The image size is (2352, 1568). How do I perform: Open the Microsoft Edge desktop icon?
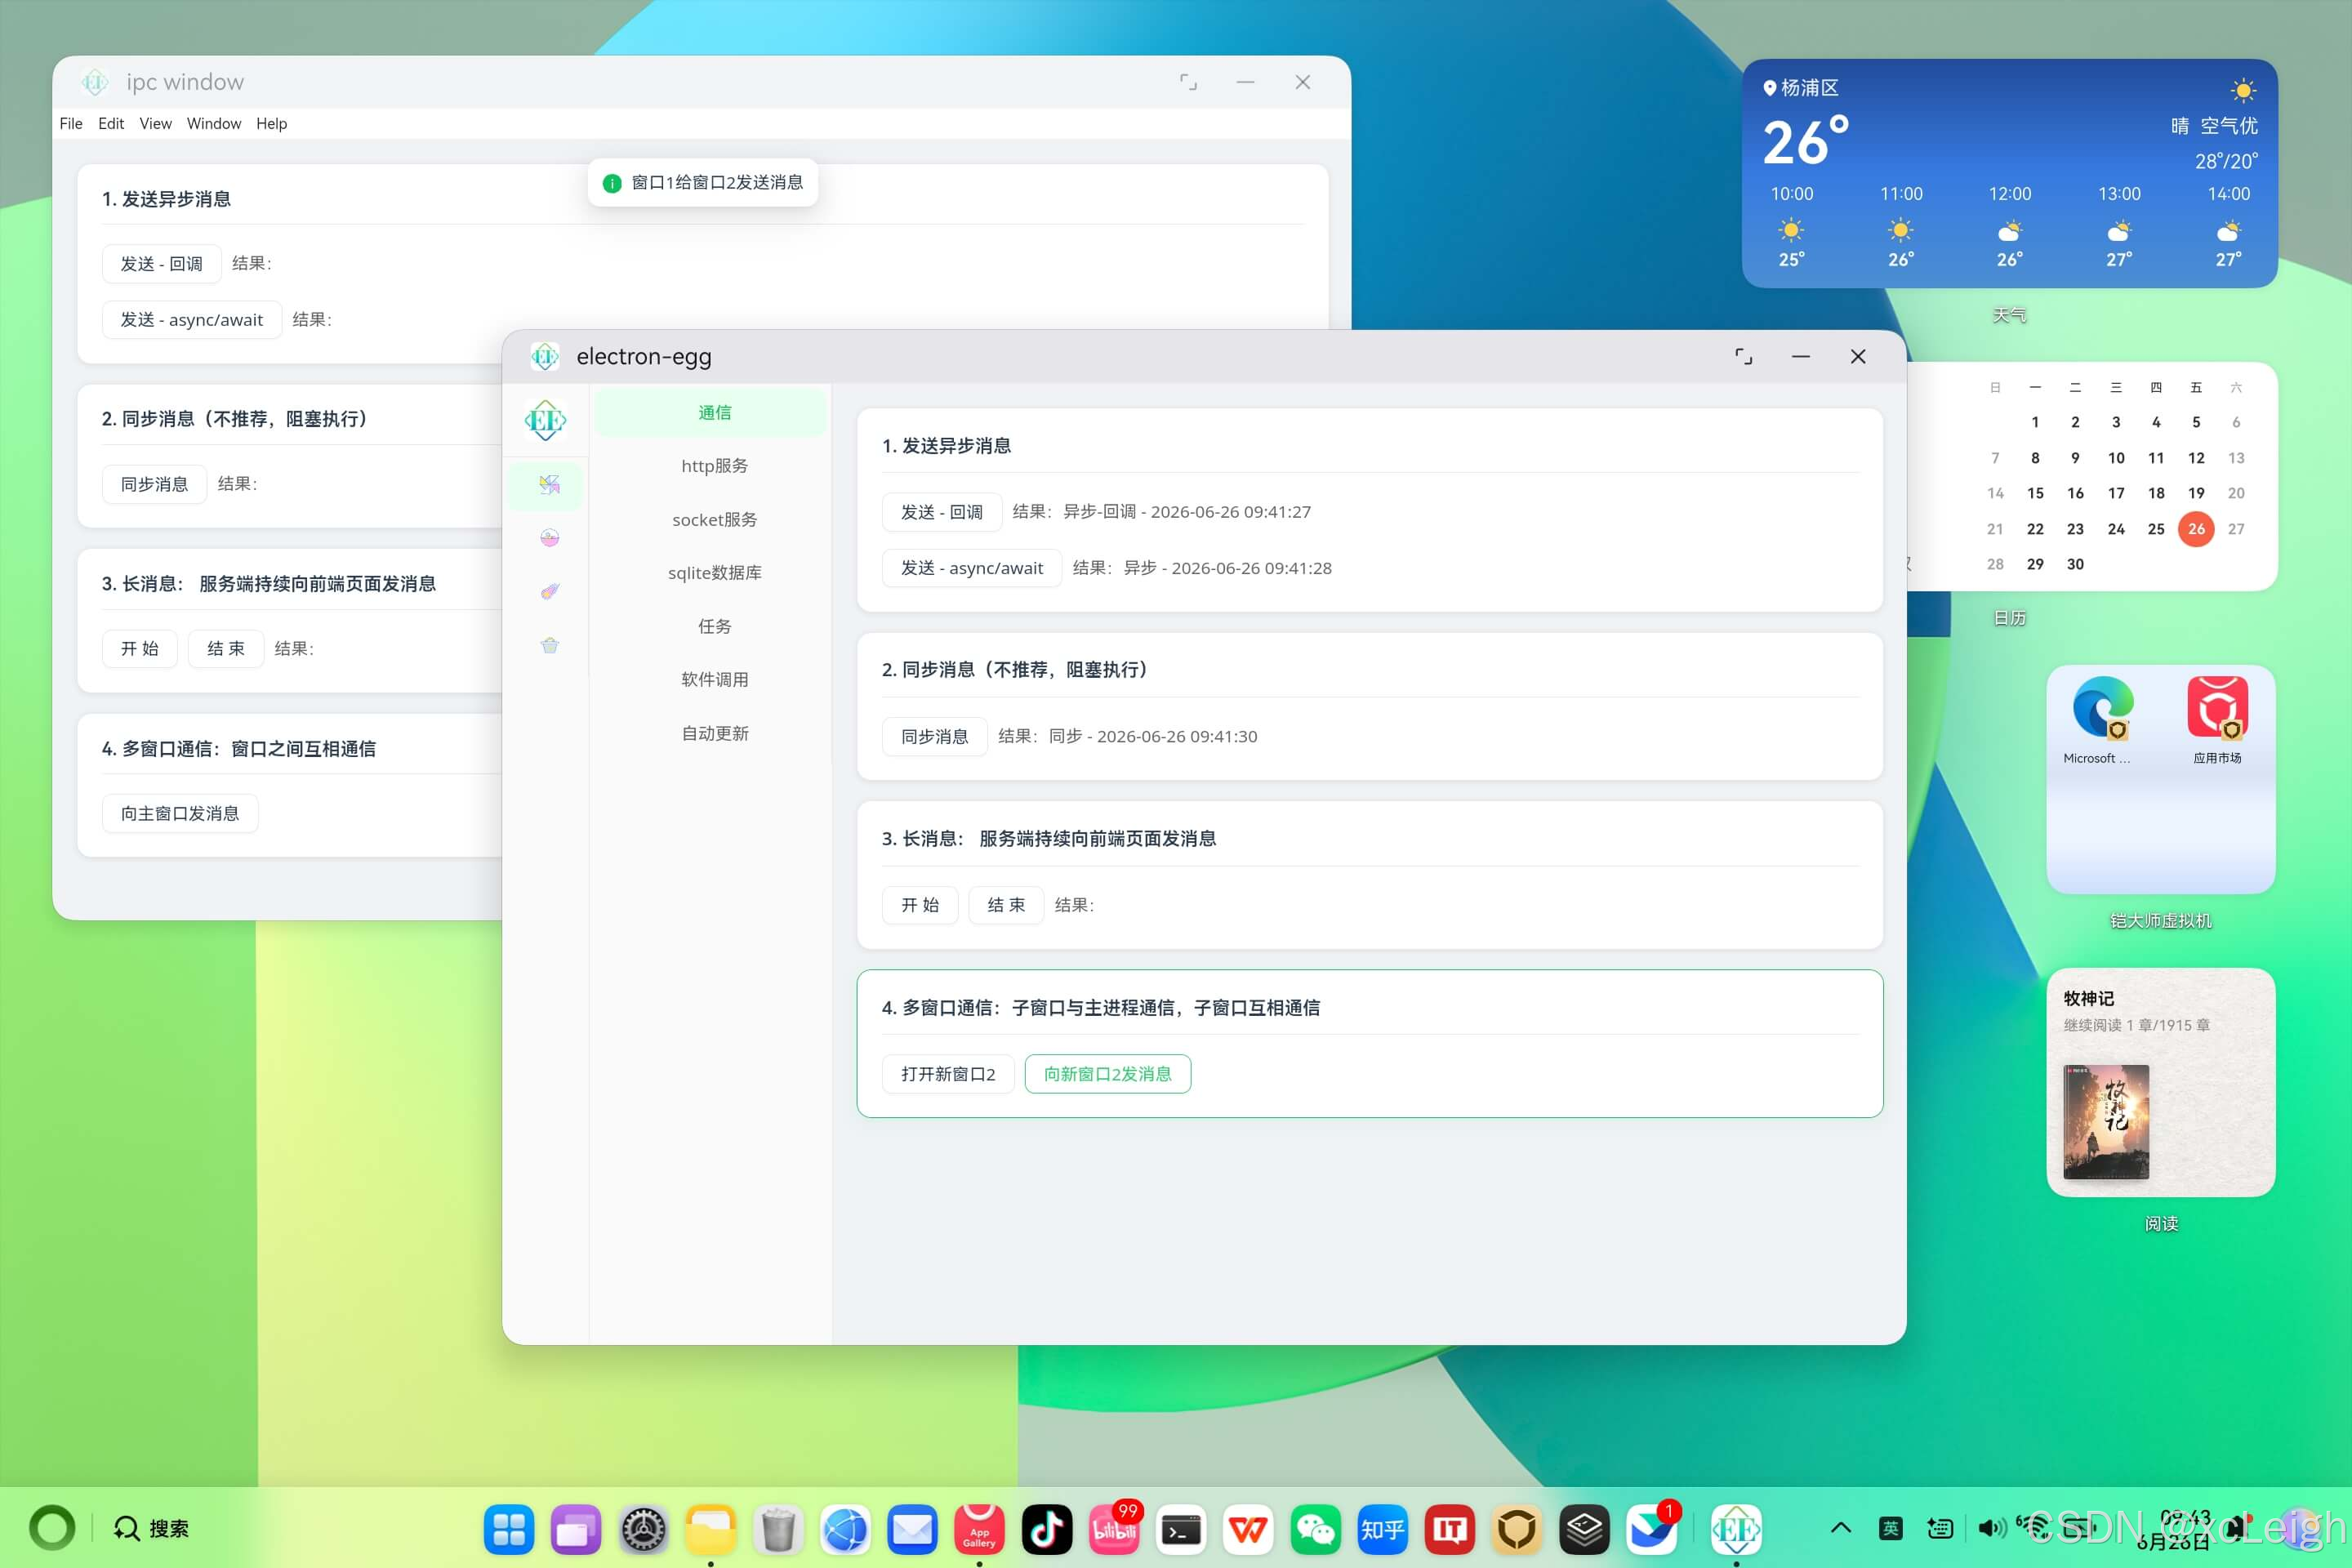coord(2103,707)
